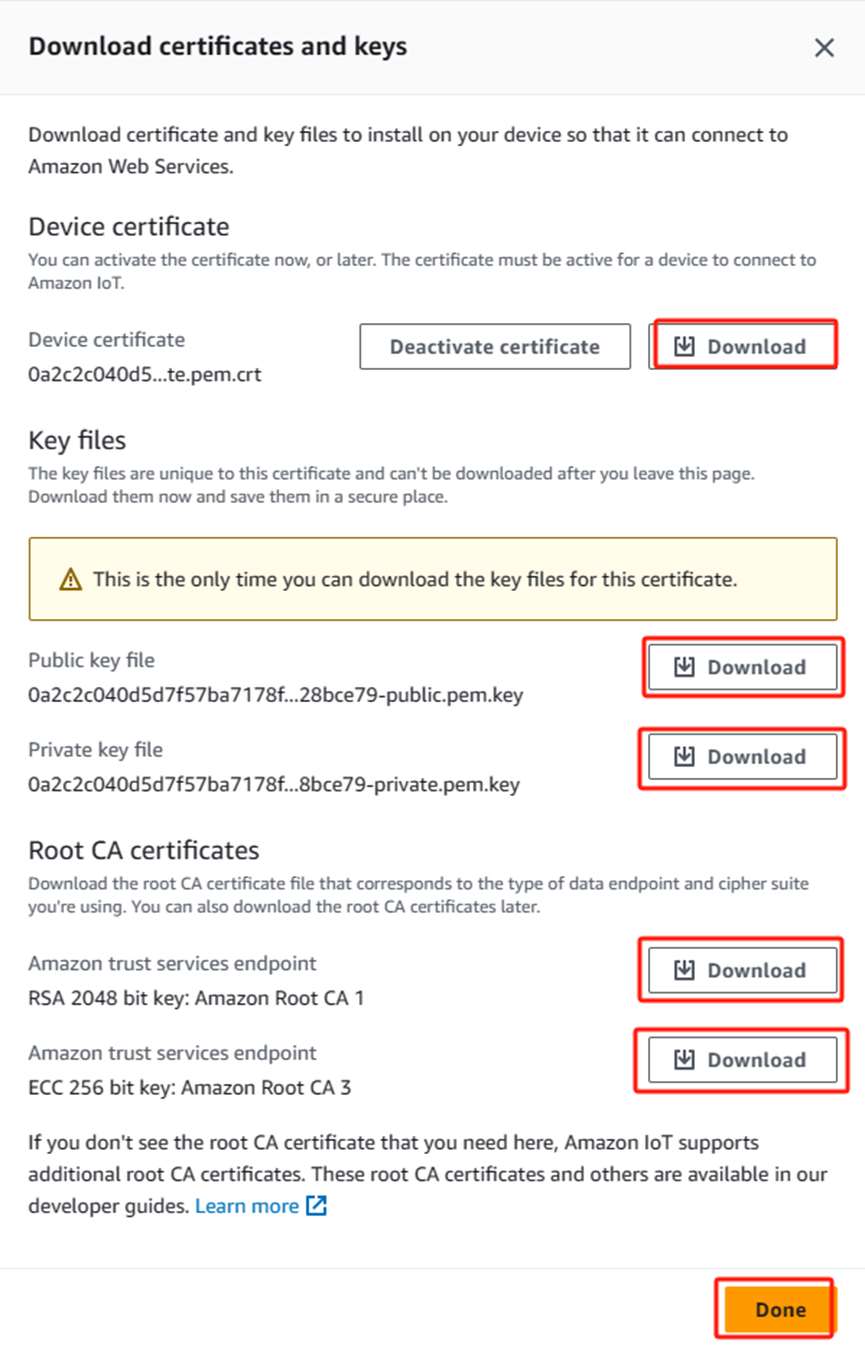This screenshot has width=865, height=1350.
Task: Click the ECC 256 bit key label
Action: pyautogui.click(x=190, y=1087)
